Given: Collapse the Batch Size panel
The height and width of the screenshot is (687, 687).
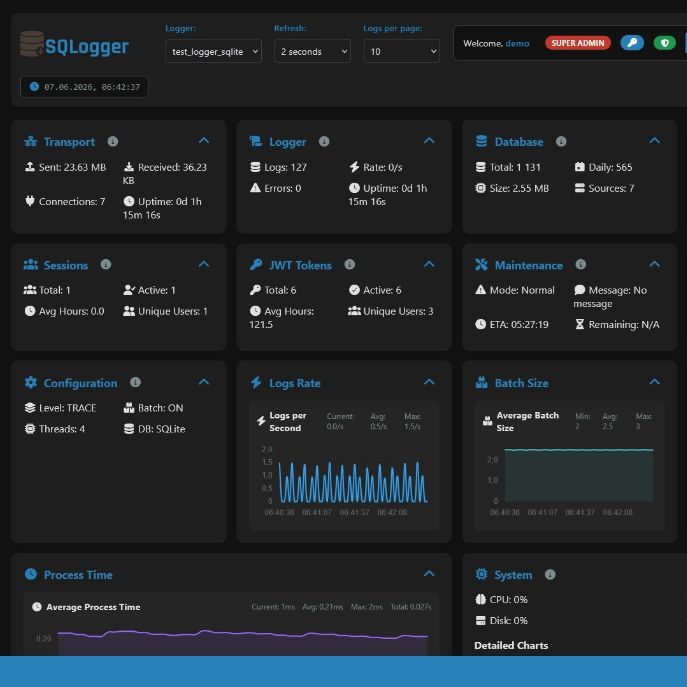Looking at the screenshot, I should pyautogui.click(x=655, y=382).
